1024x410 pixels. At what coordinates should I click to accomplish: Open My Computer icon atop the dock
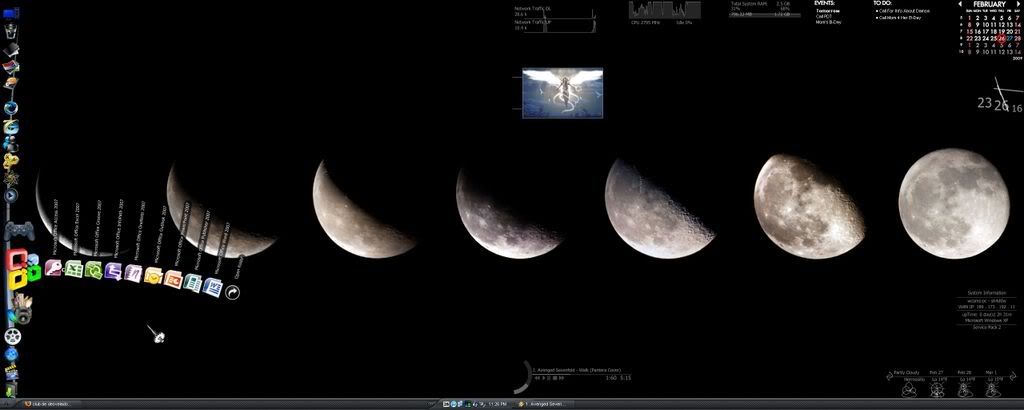[x=11, y=13]
